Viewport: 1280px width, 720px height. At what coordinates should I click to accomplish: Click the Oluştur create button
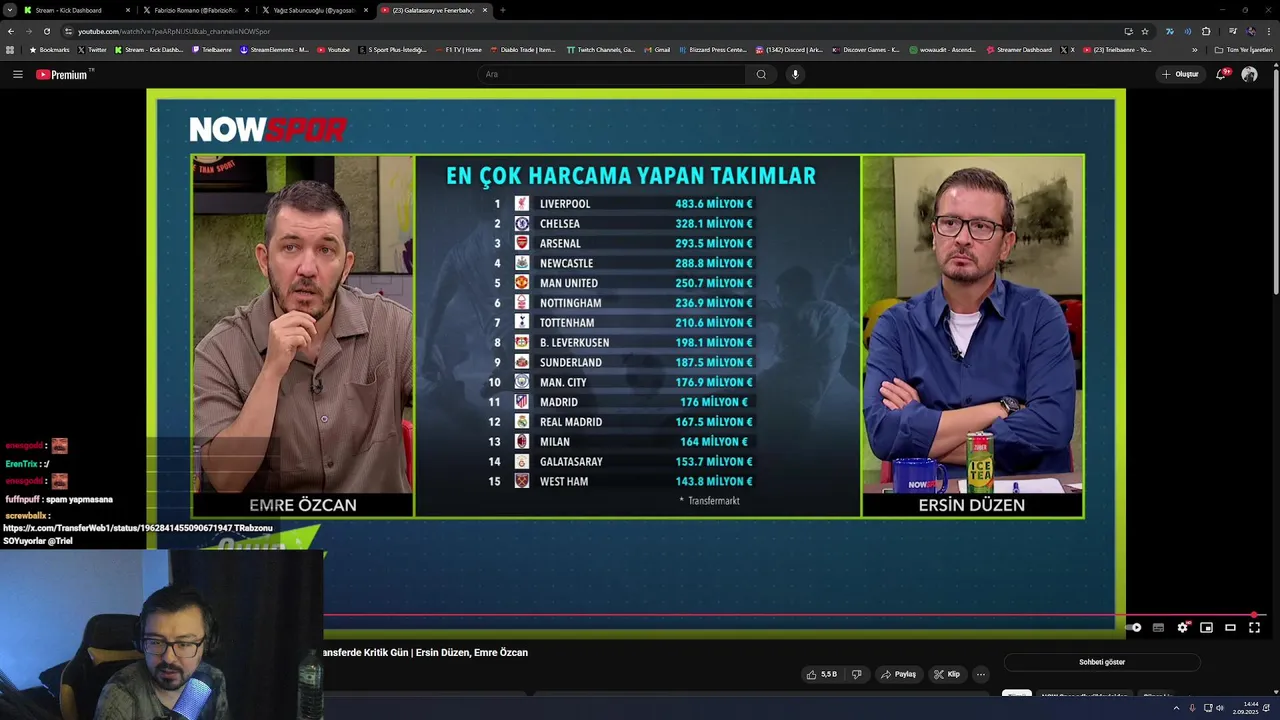coord(1180,74)
